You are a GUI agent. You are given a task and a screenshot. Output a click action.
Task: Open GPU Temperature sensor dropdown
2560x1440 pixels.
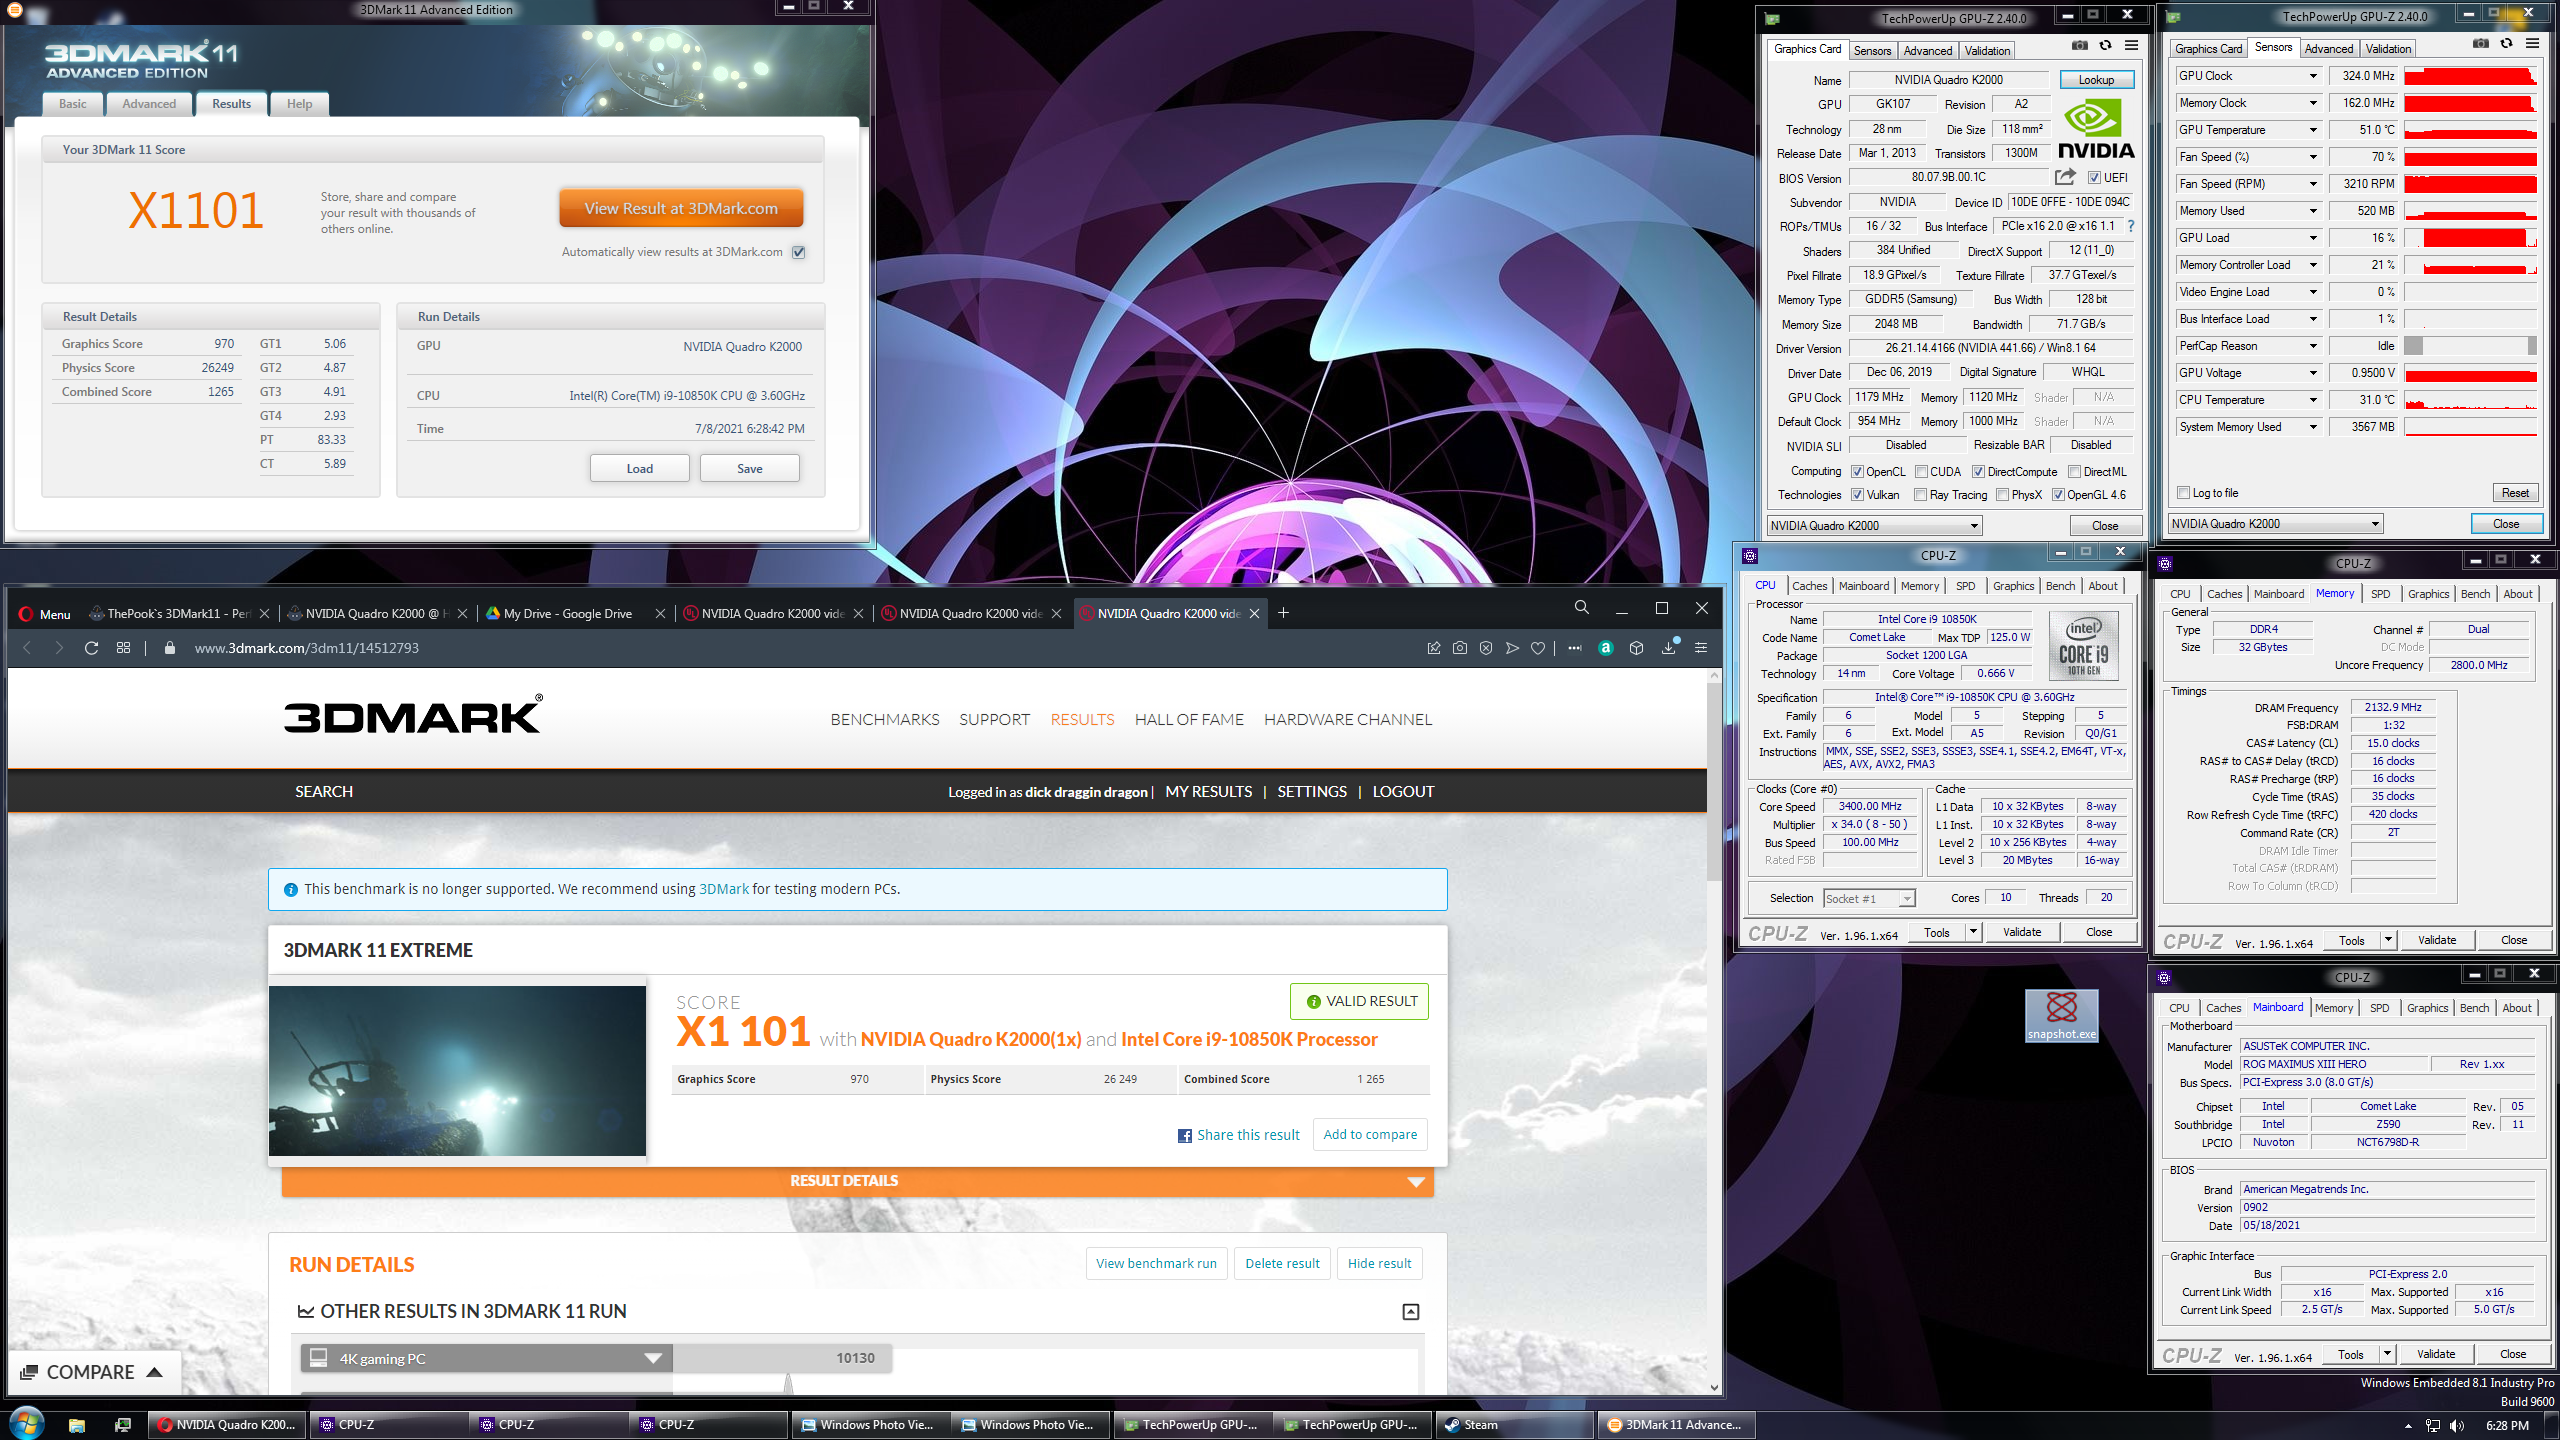click(2313, 130)
